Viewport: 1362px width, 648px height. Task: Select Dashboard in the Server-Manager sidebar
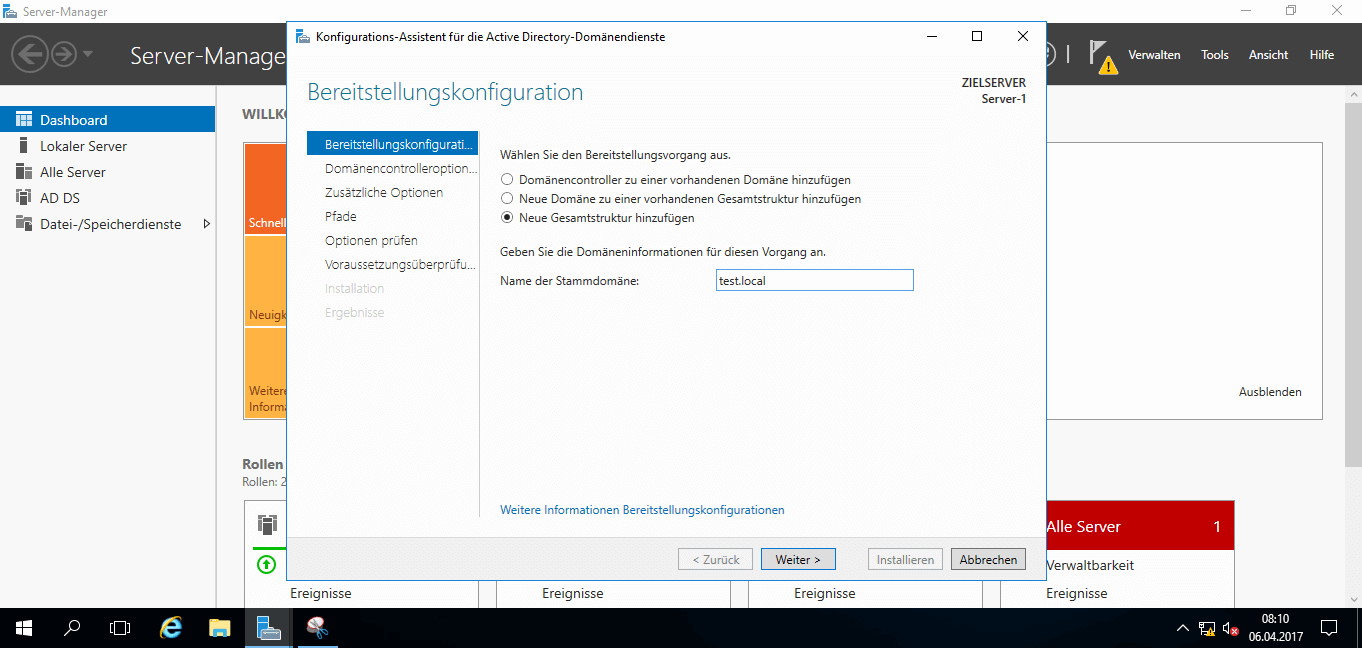point(107,120)
